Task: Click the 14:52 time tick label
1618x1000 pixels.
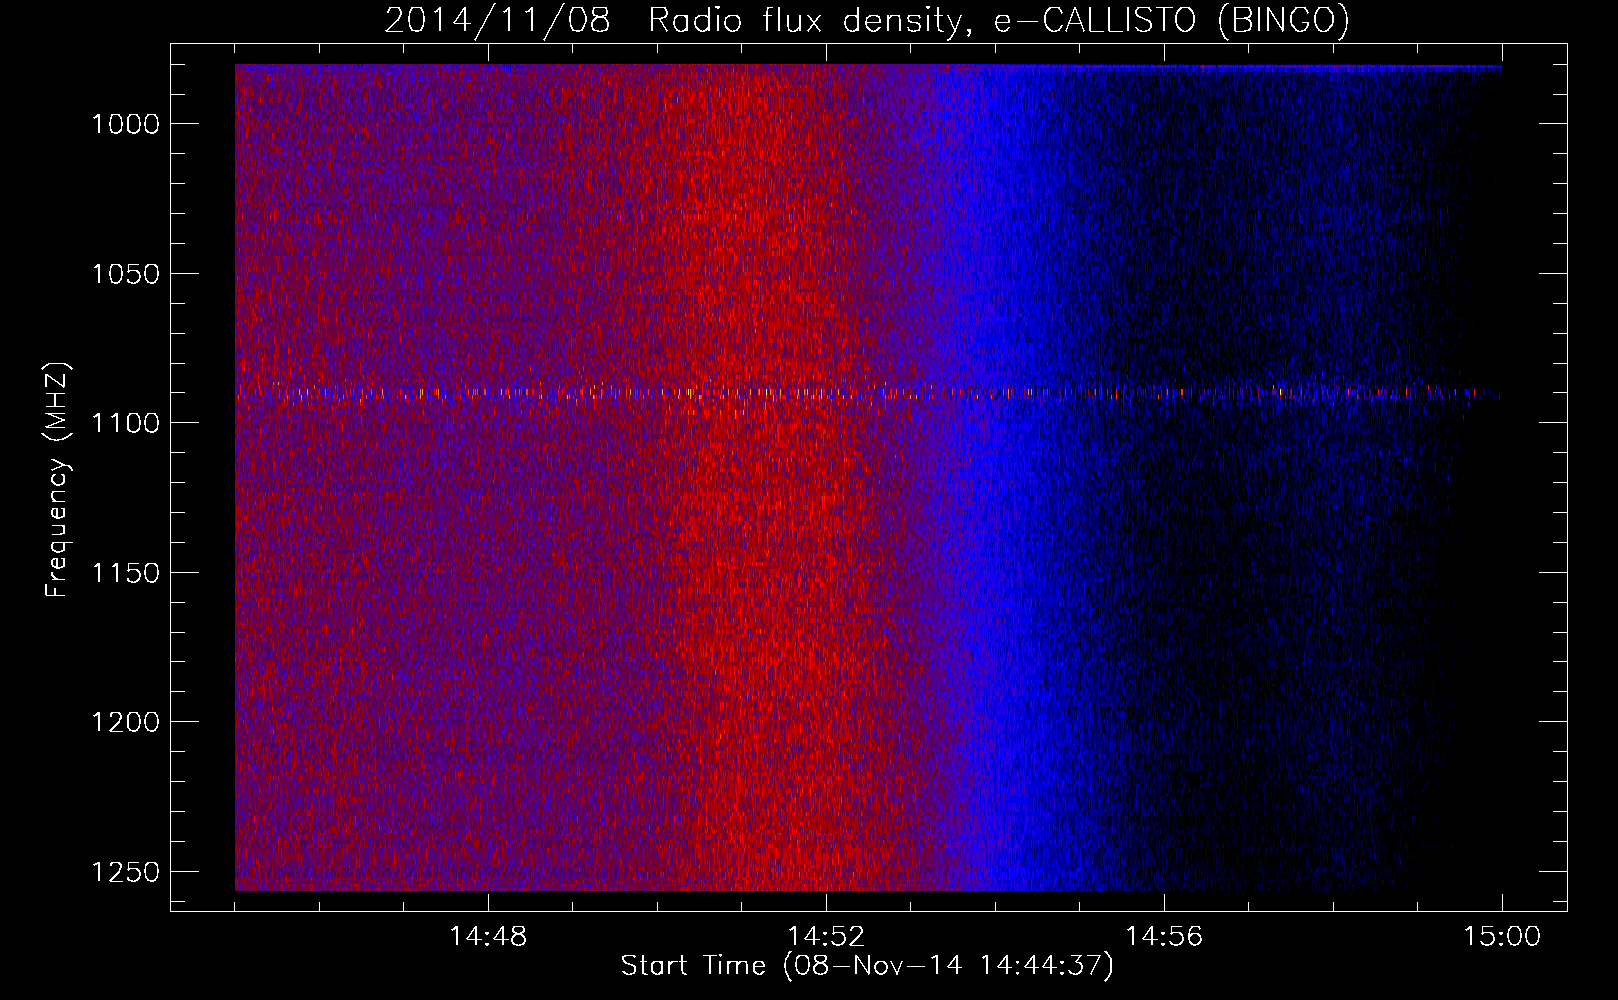Action: (826, 937)
